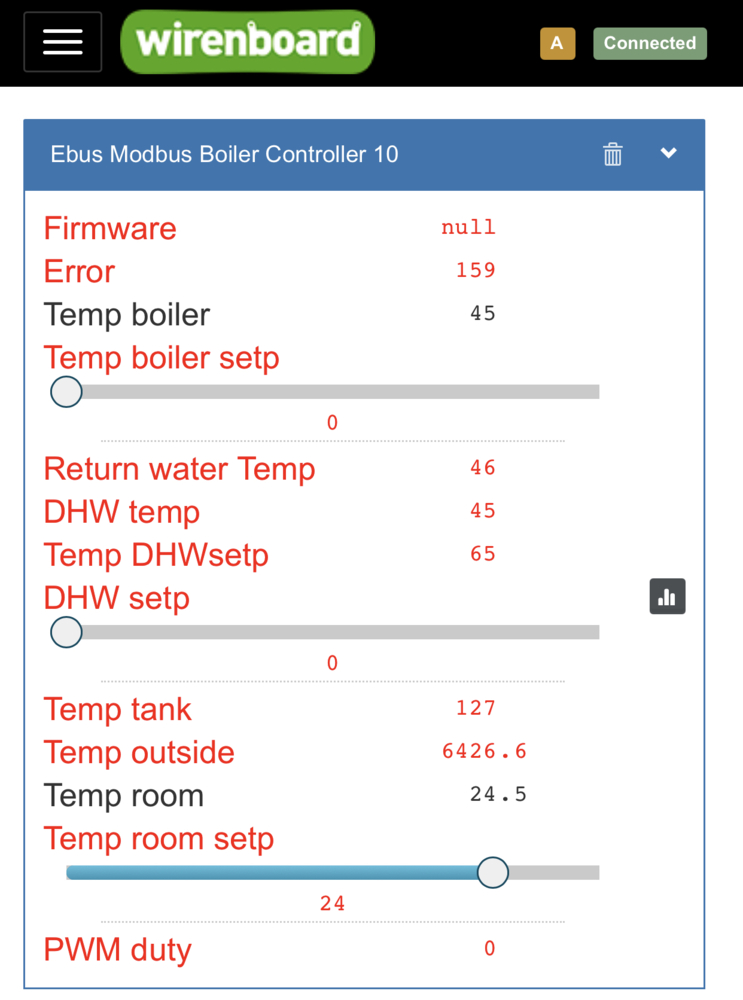Collapse the Ebus Modbus Boiler Controller panel
This screenshot has height=1000, width=743.
click(x=668, y=153)
